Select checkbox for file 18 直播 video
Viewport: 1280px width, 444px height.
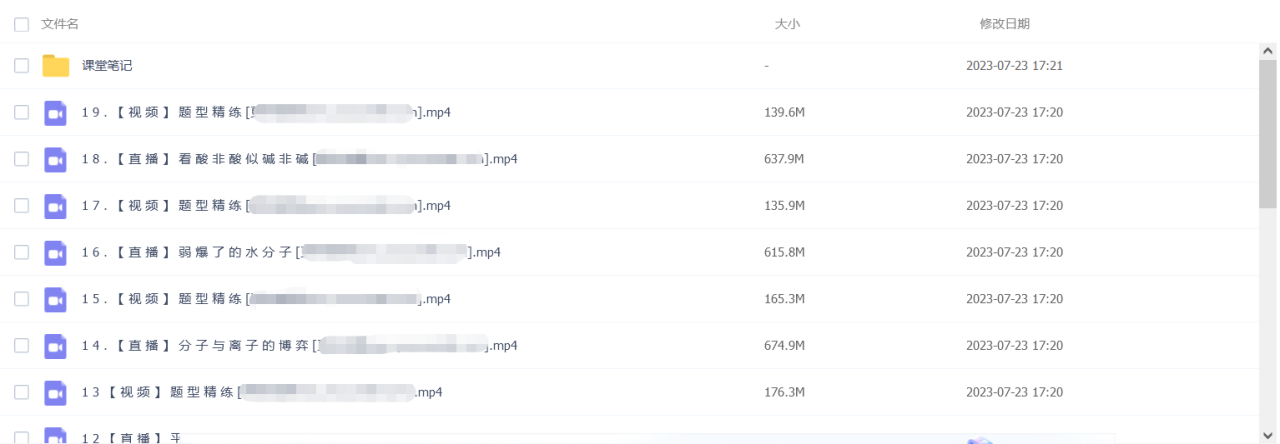tap(21, 159)
